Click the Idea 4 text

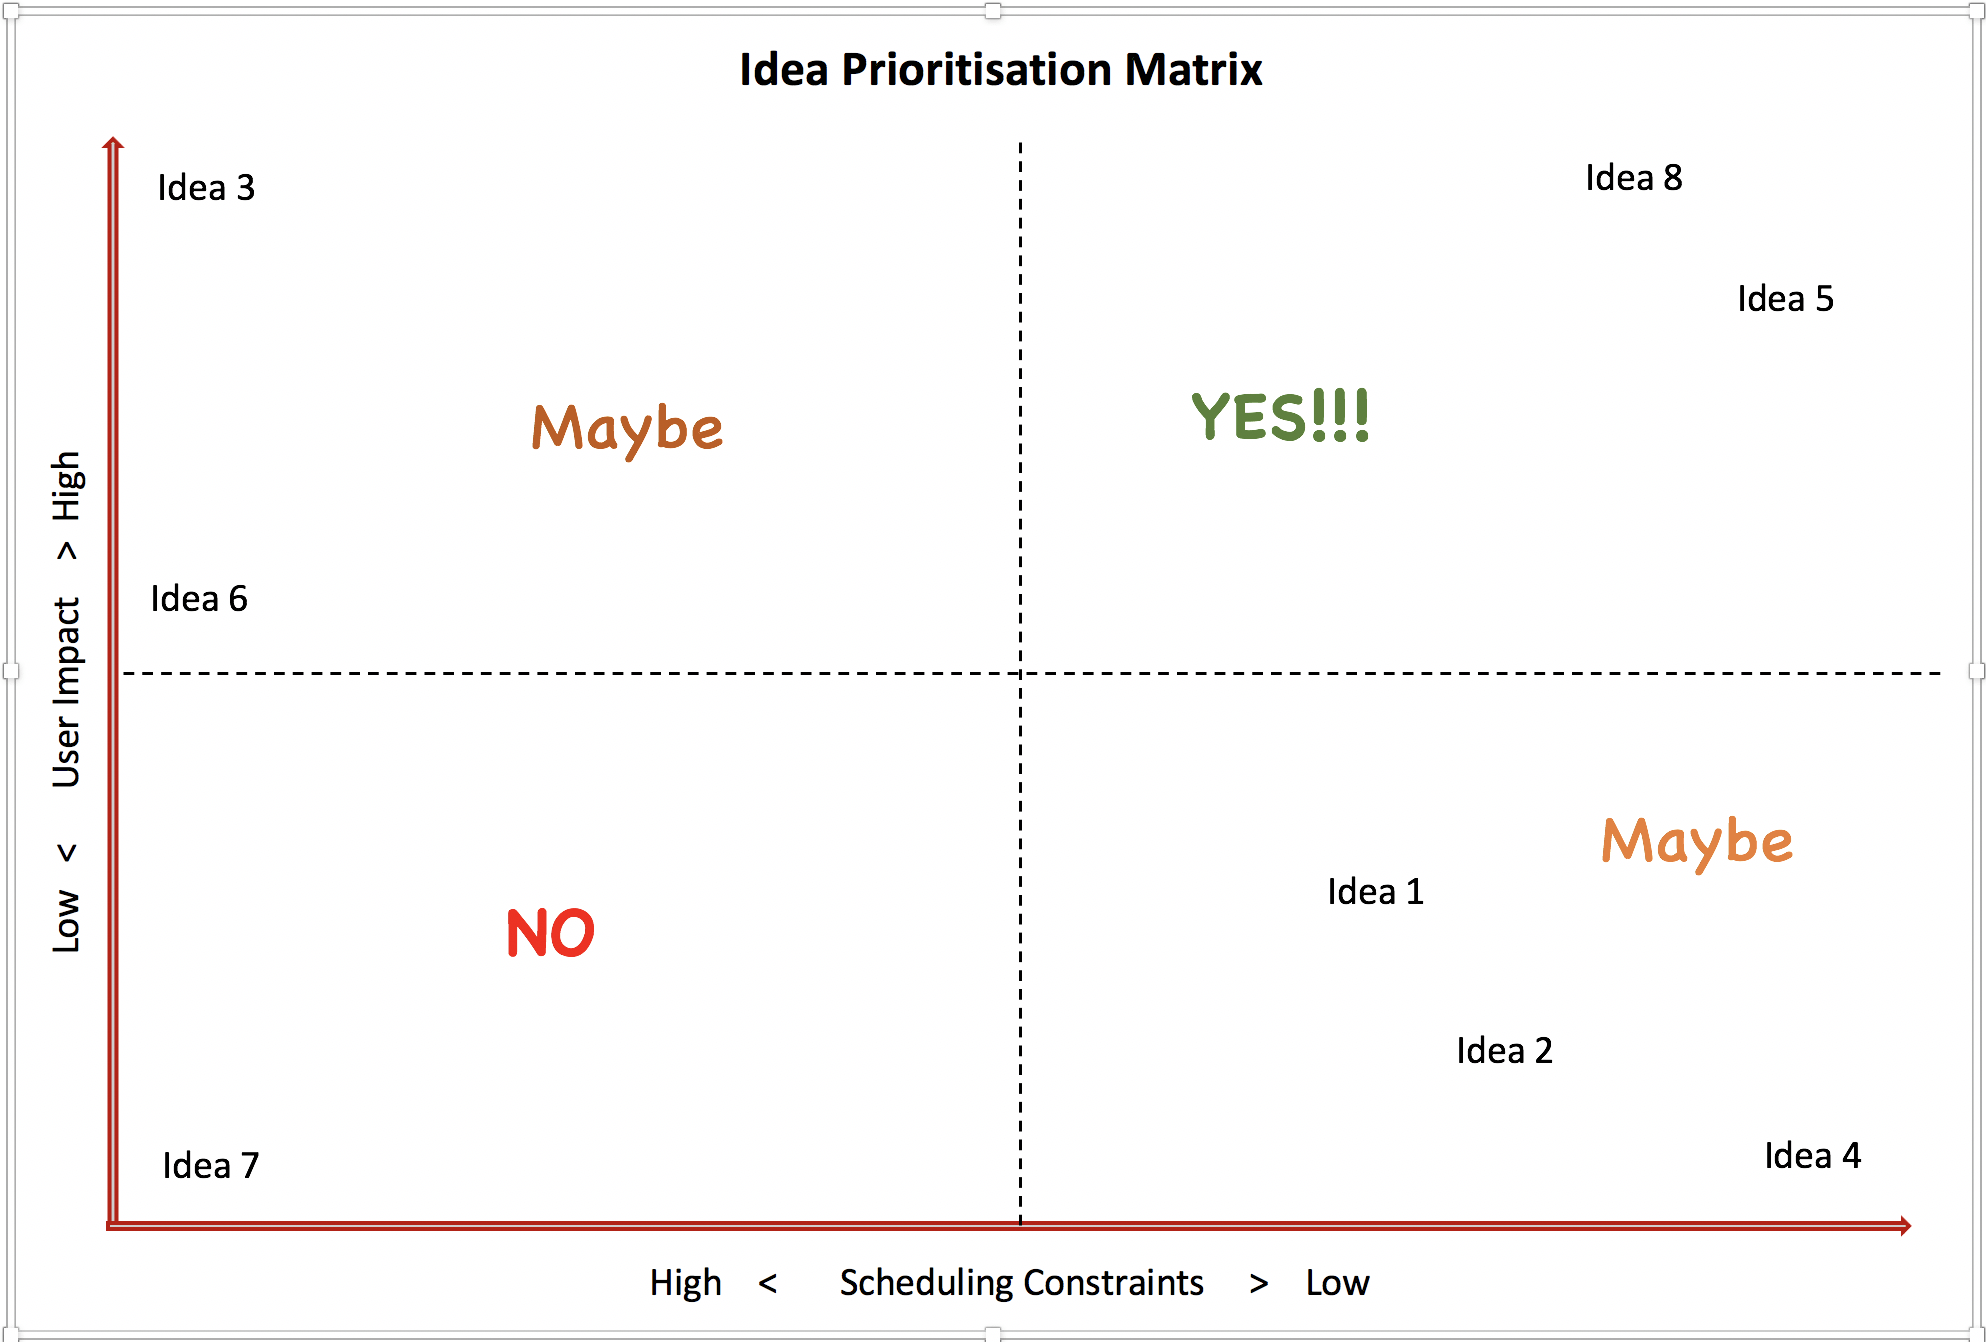[1812, 1156]
